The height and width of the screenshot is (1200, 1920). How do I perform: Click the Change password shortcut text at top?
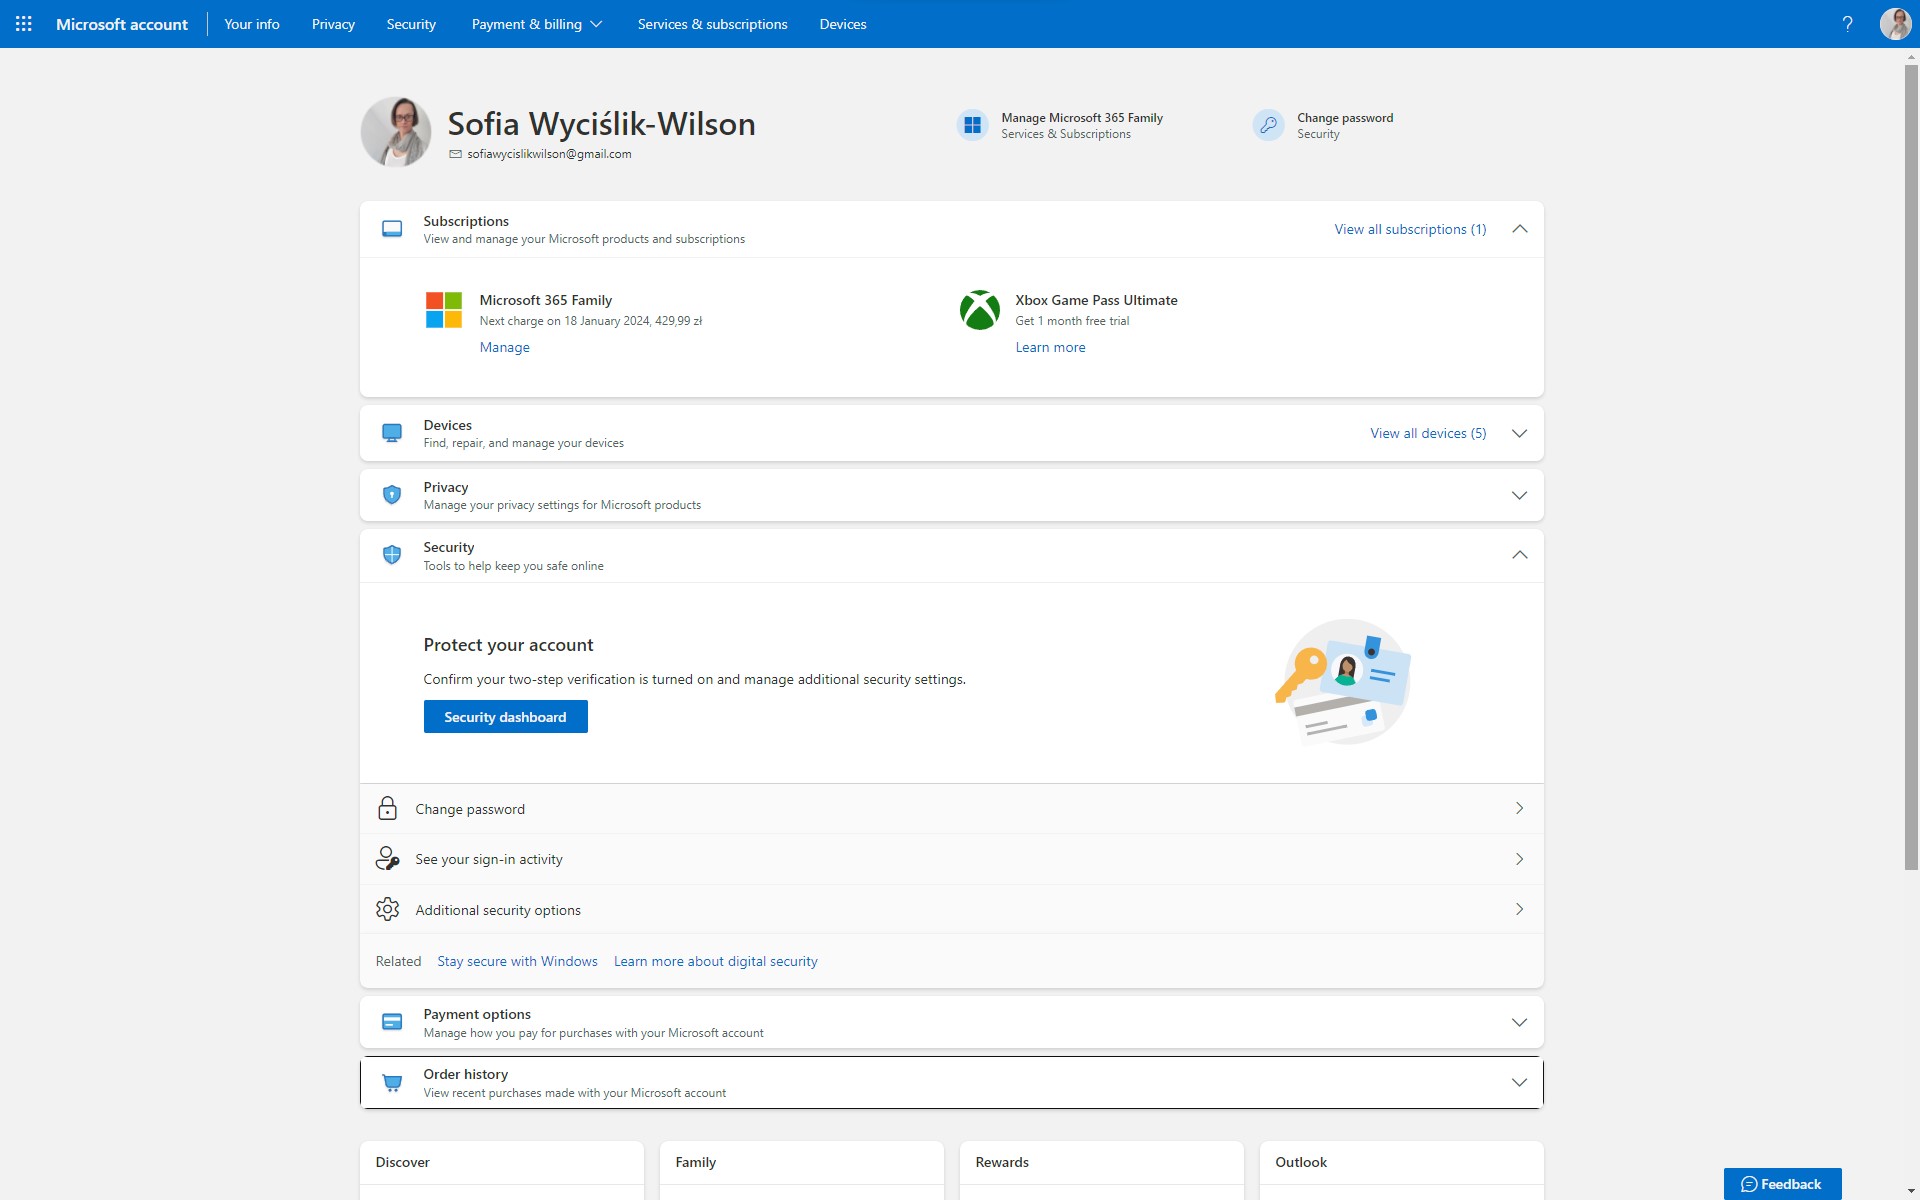(x=1345, y=118)
